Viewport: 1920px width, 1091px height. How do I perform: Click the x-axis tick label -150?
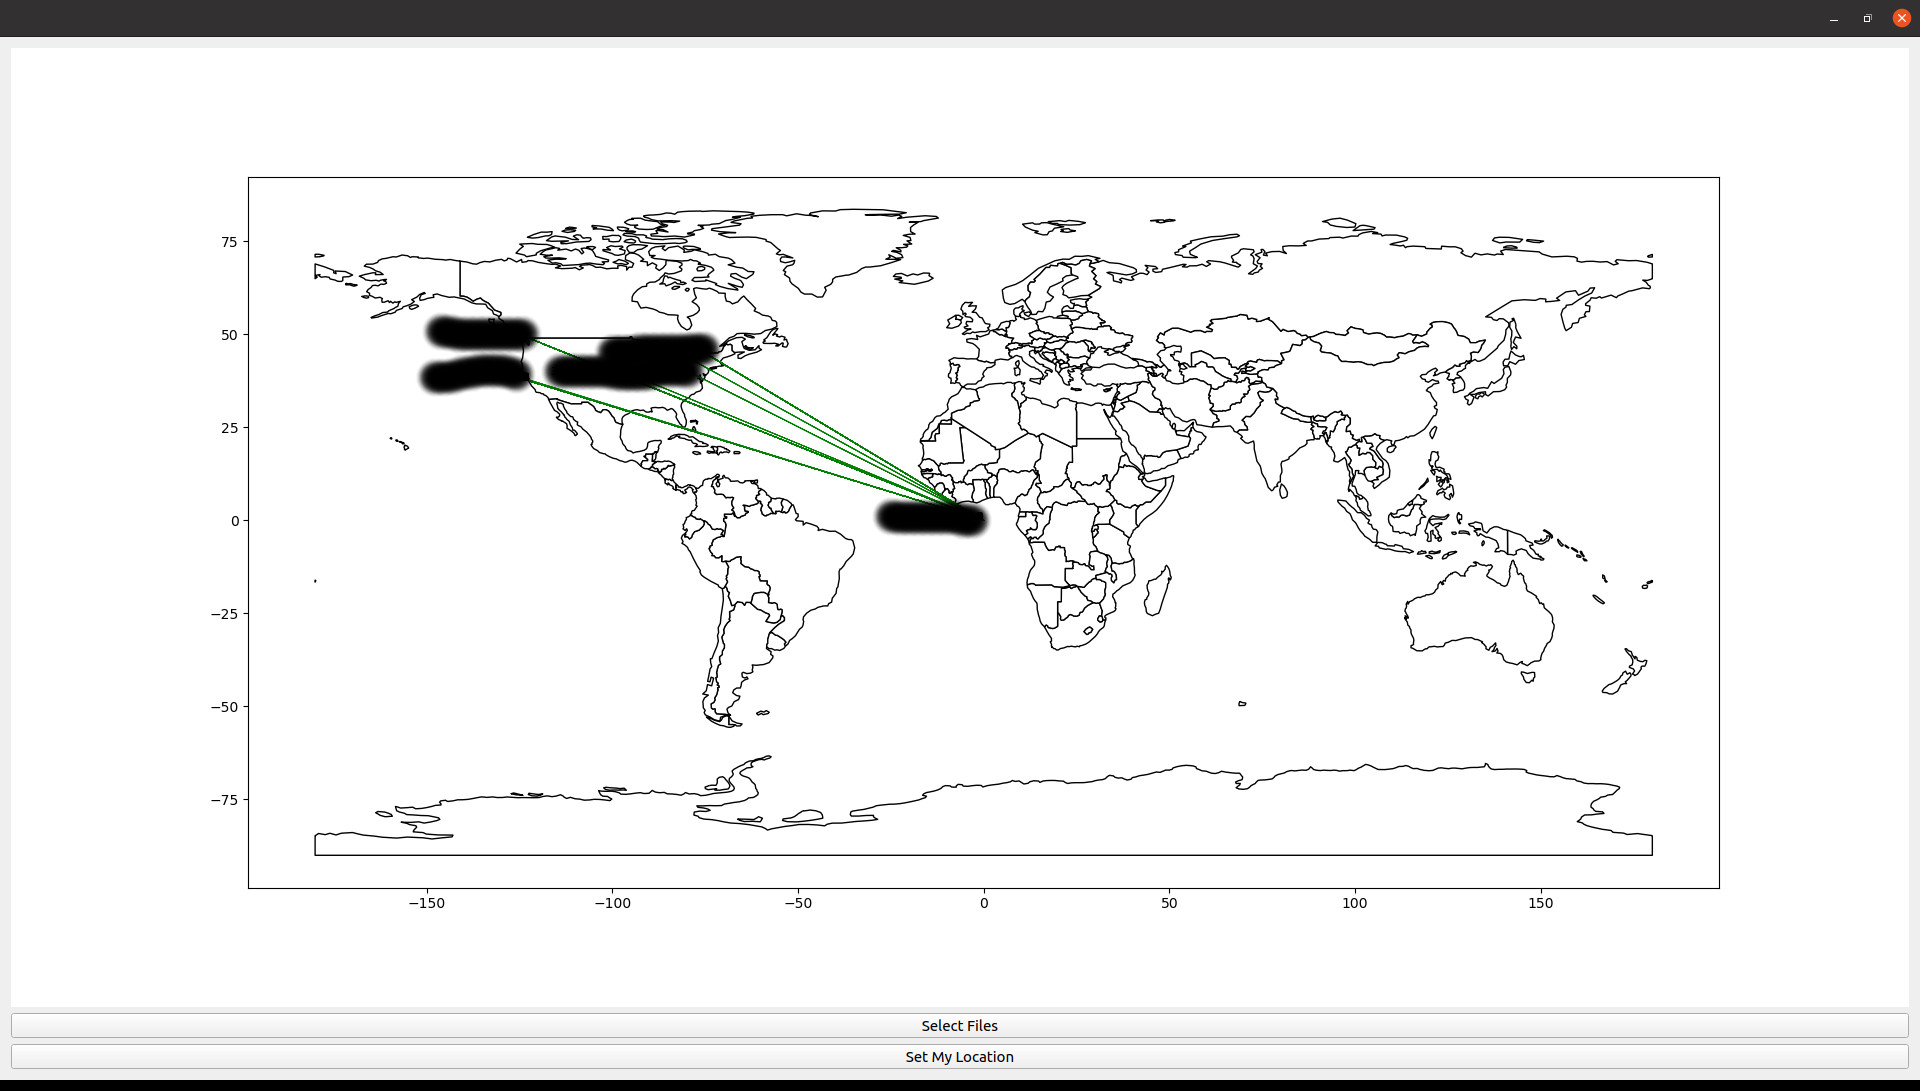click(x=427, y=903)
